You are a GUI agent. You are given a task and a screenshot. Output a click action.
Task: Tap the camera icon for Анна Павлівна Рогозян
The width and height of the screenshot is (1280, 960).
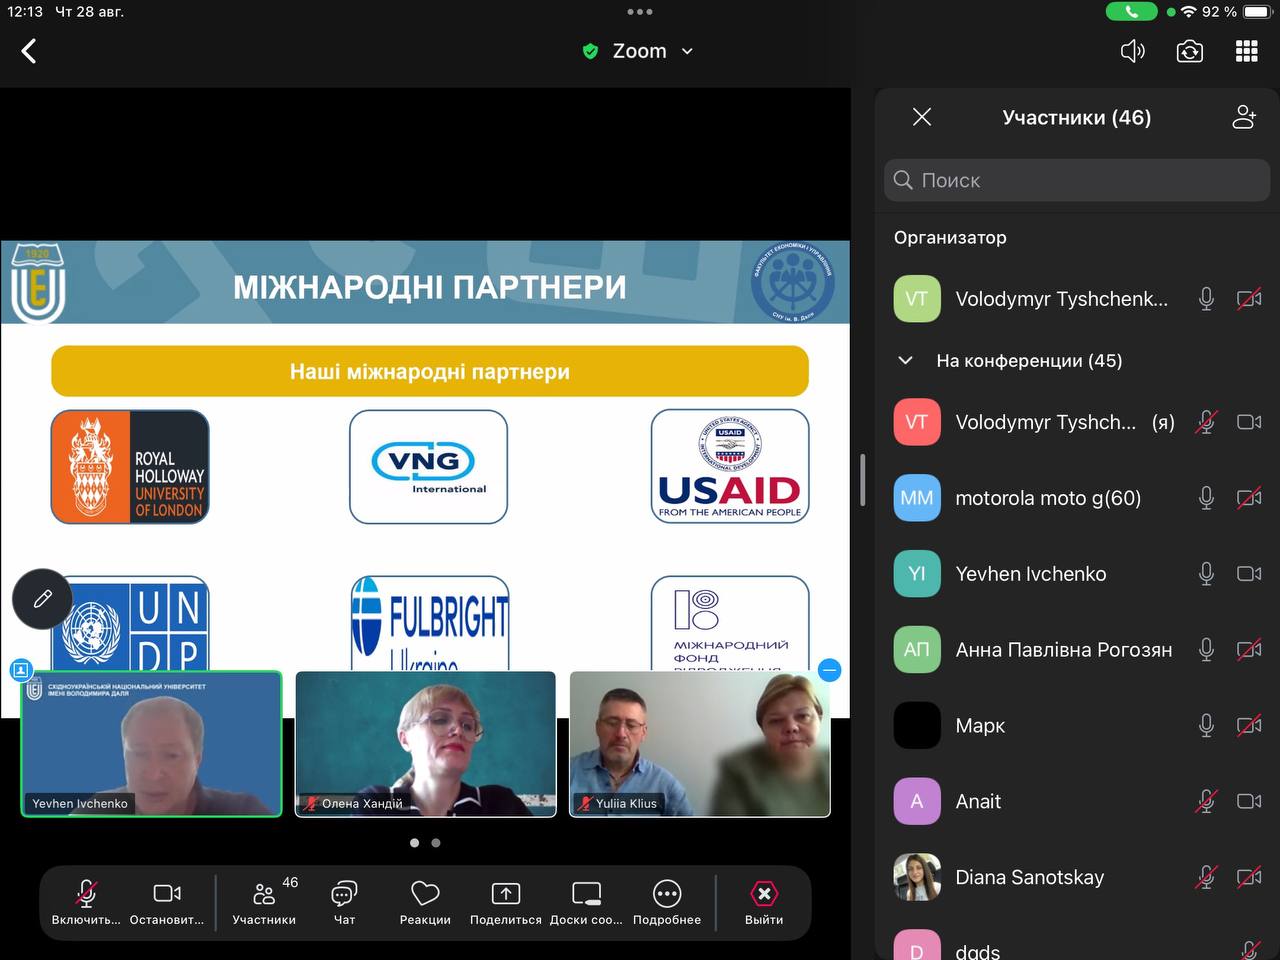[x=1249, y=649]
